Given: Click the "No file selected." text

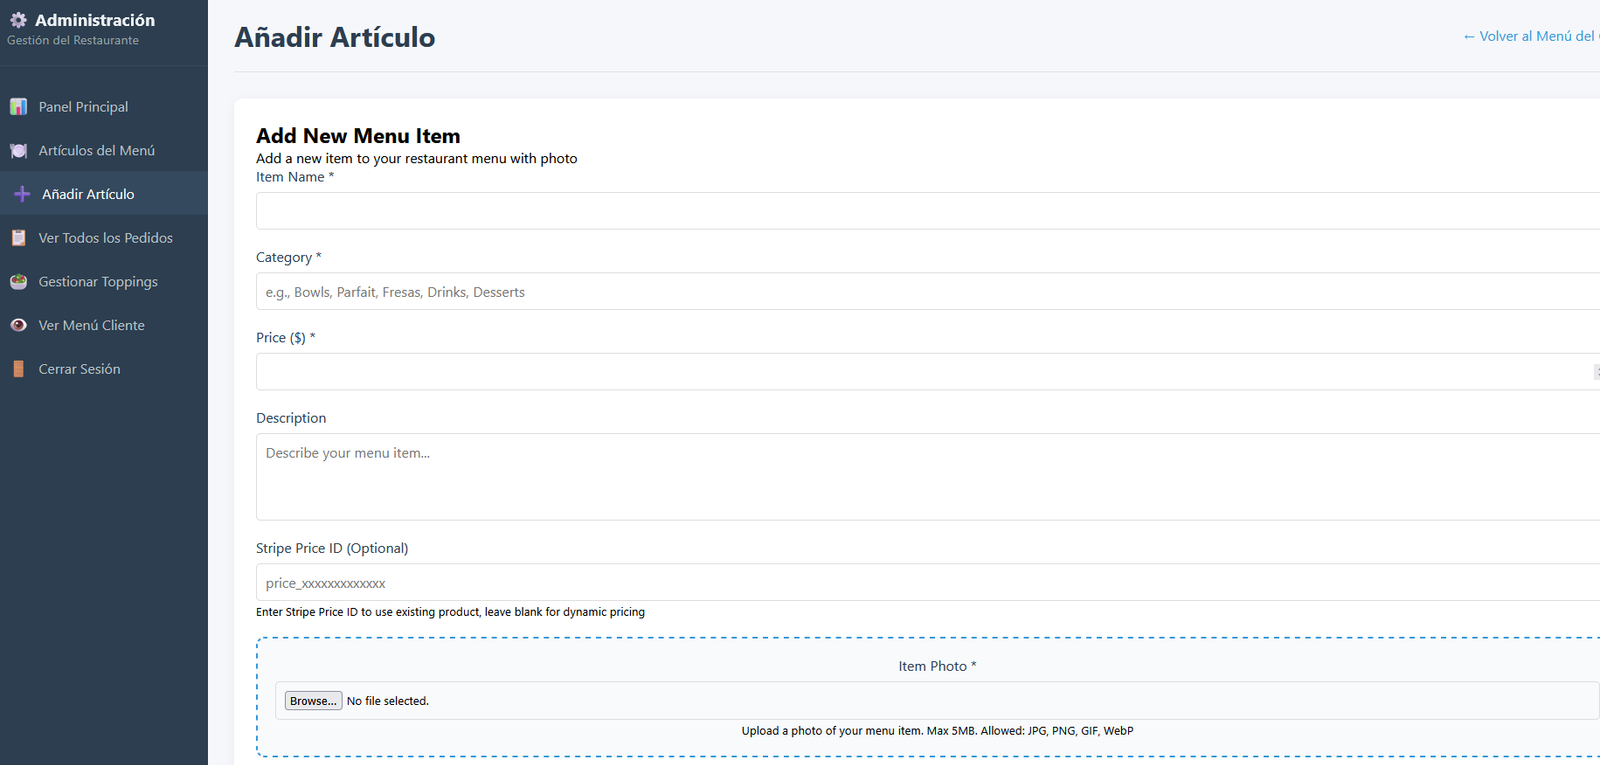Looking at the screenshot, I should coord(388,701).
